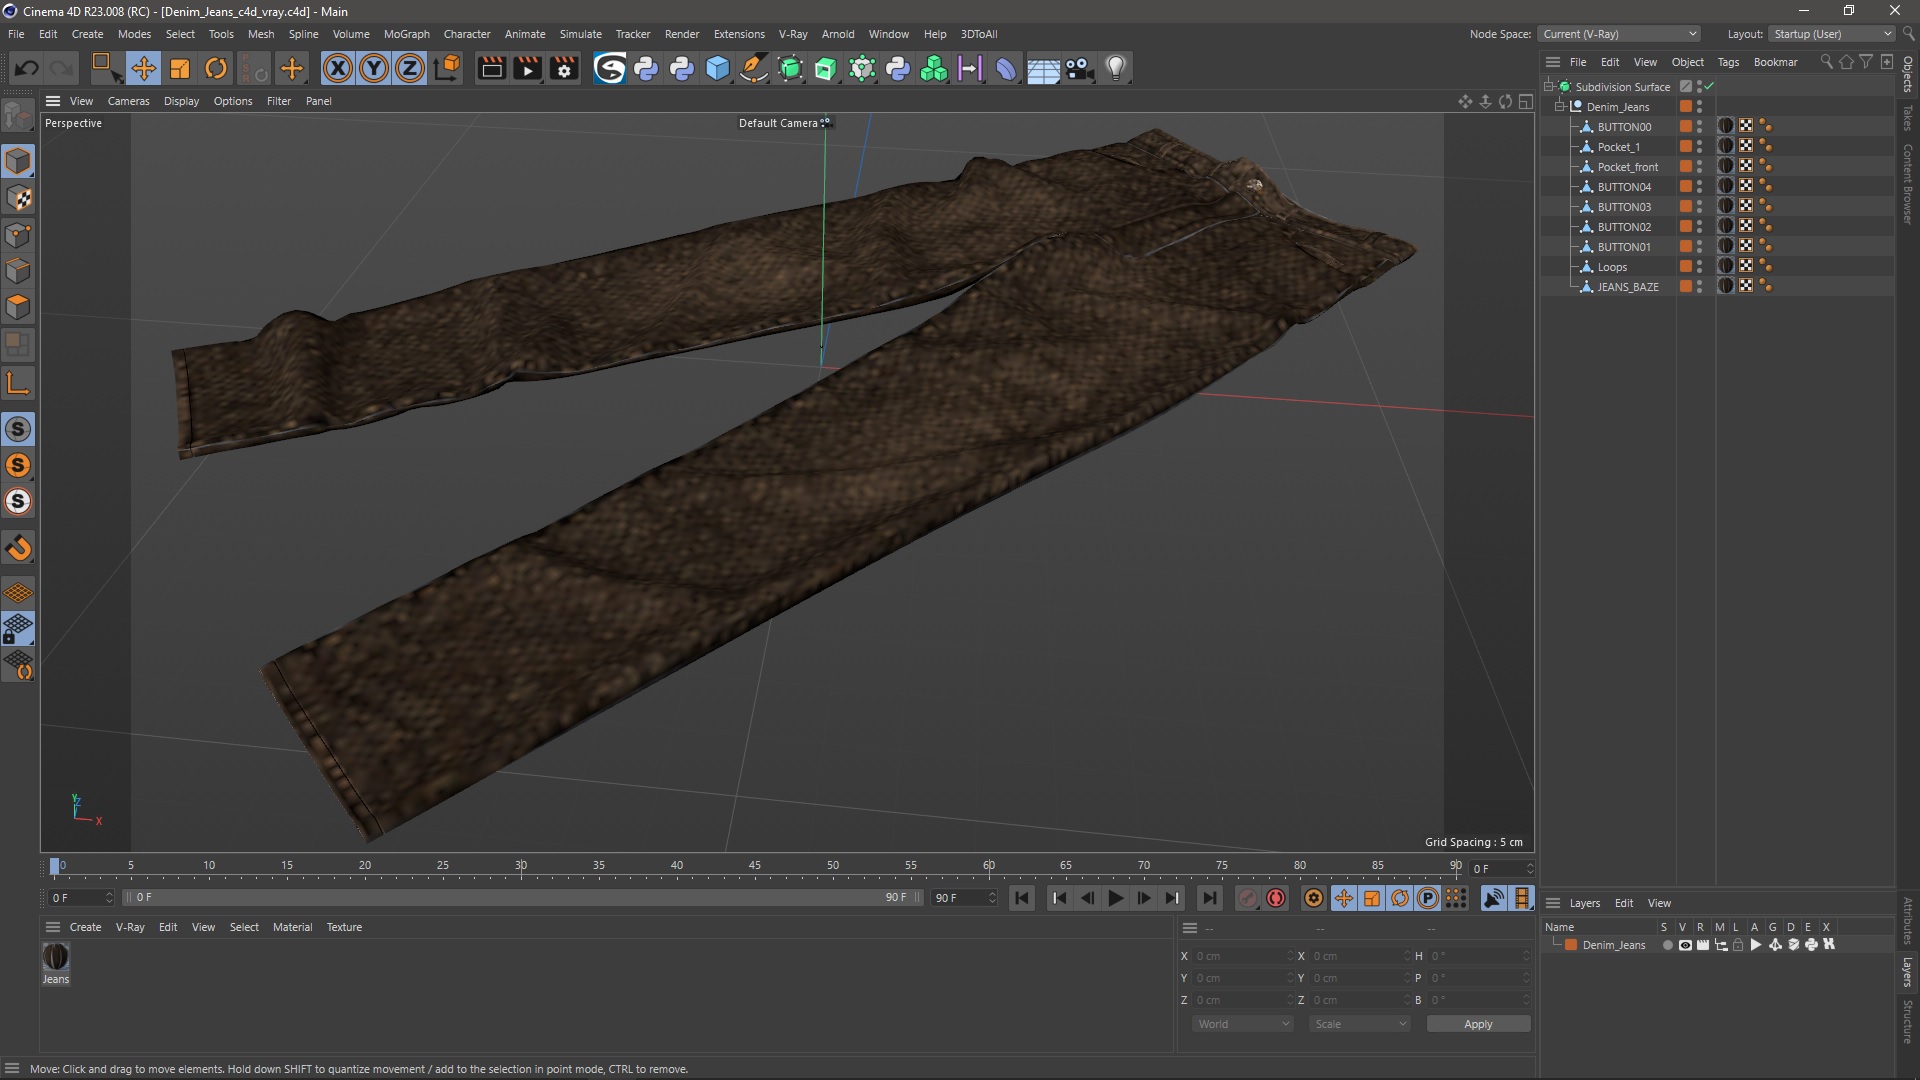Toggle Denim_Jeans layer visibility eye
1920x1080 pixels.
[x=1685, y=945]
